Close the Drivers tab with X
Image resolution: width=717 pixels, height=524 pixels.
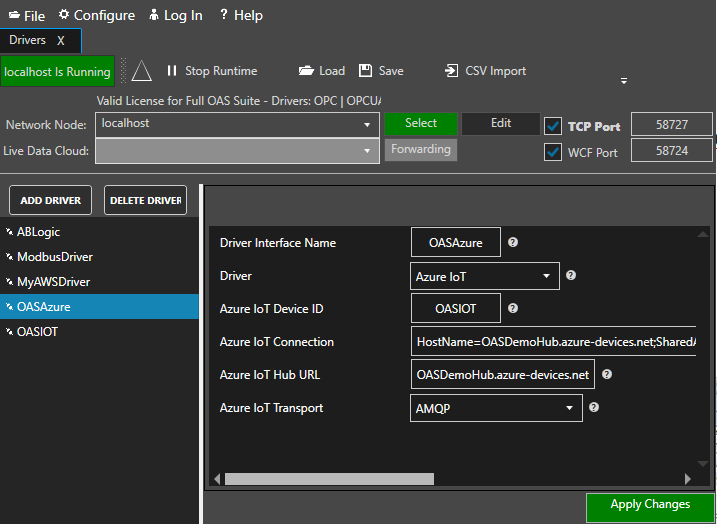(61, 41)
